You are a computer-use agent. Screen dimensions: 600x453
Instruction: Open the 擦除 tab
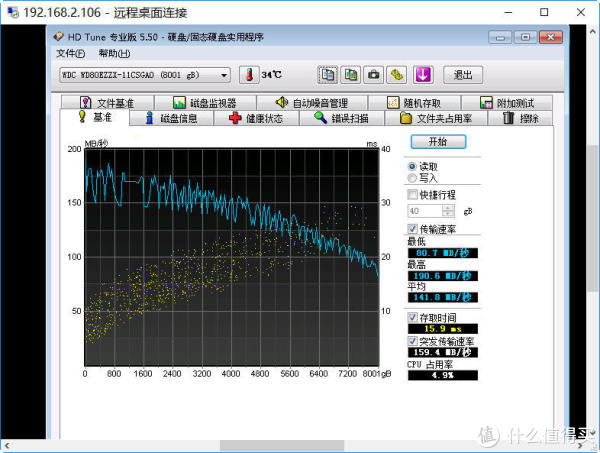[520, 118]
